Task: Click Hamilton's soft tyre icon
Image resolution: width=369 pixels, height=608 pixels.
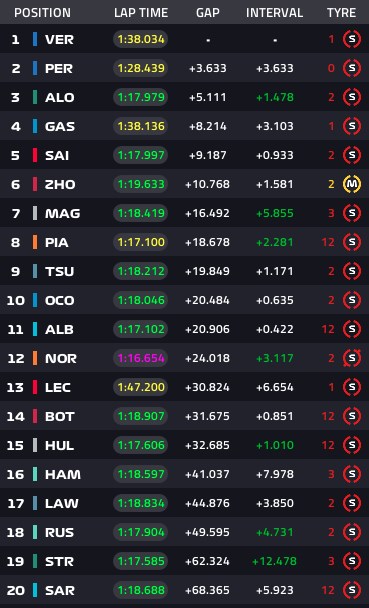Action: pos(352,474)
